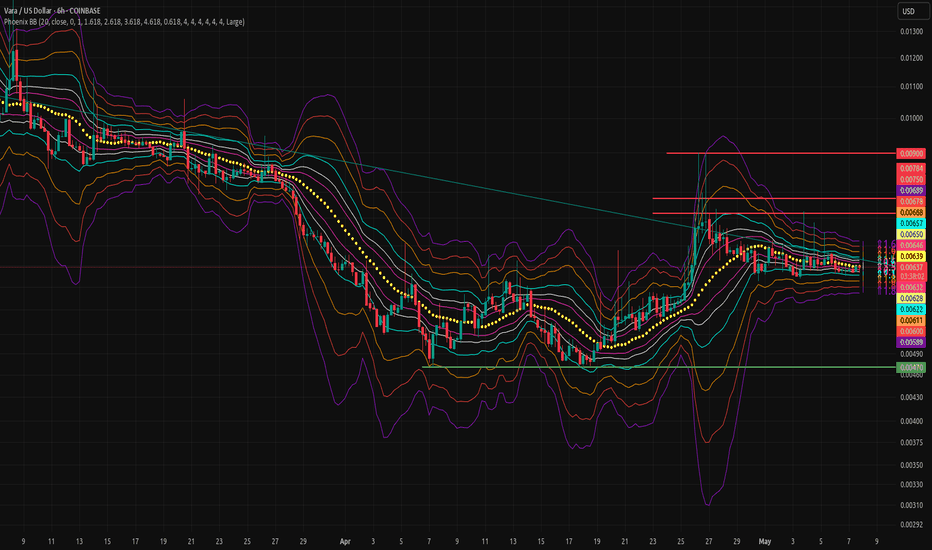Select the green support line at 0.00470
This screenshot has width=932, height=550.
[658, 367]
